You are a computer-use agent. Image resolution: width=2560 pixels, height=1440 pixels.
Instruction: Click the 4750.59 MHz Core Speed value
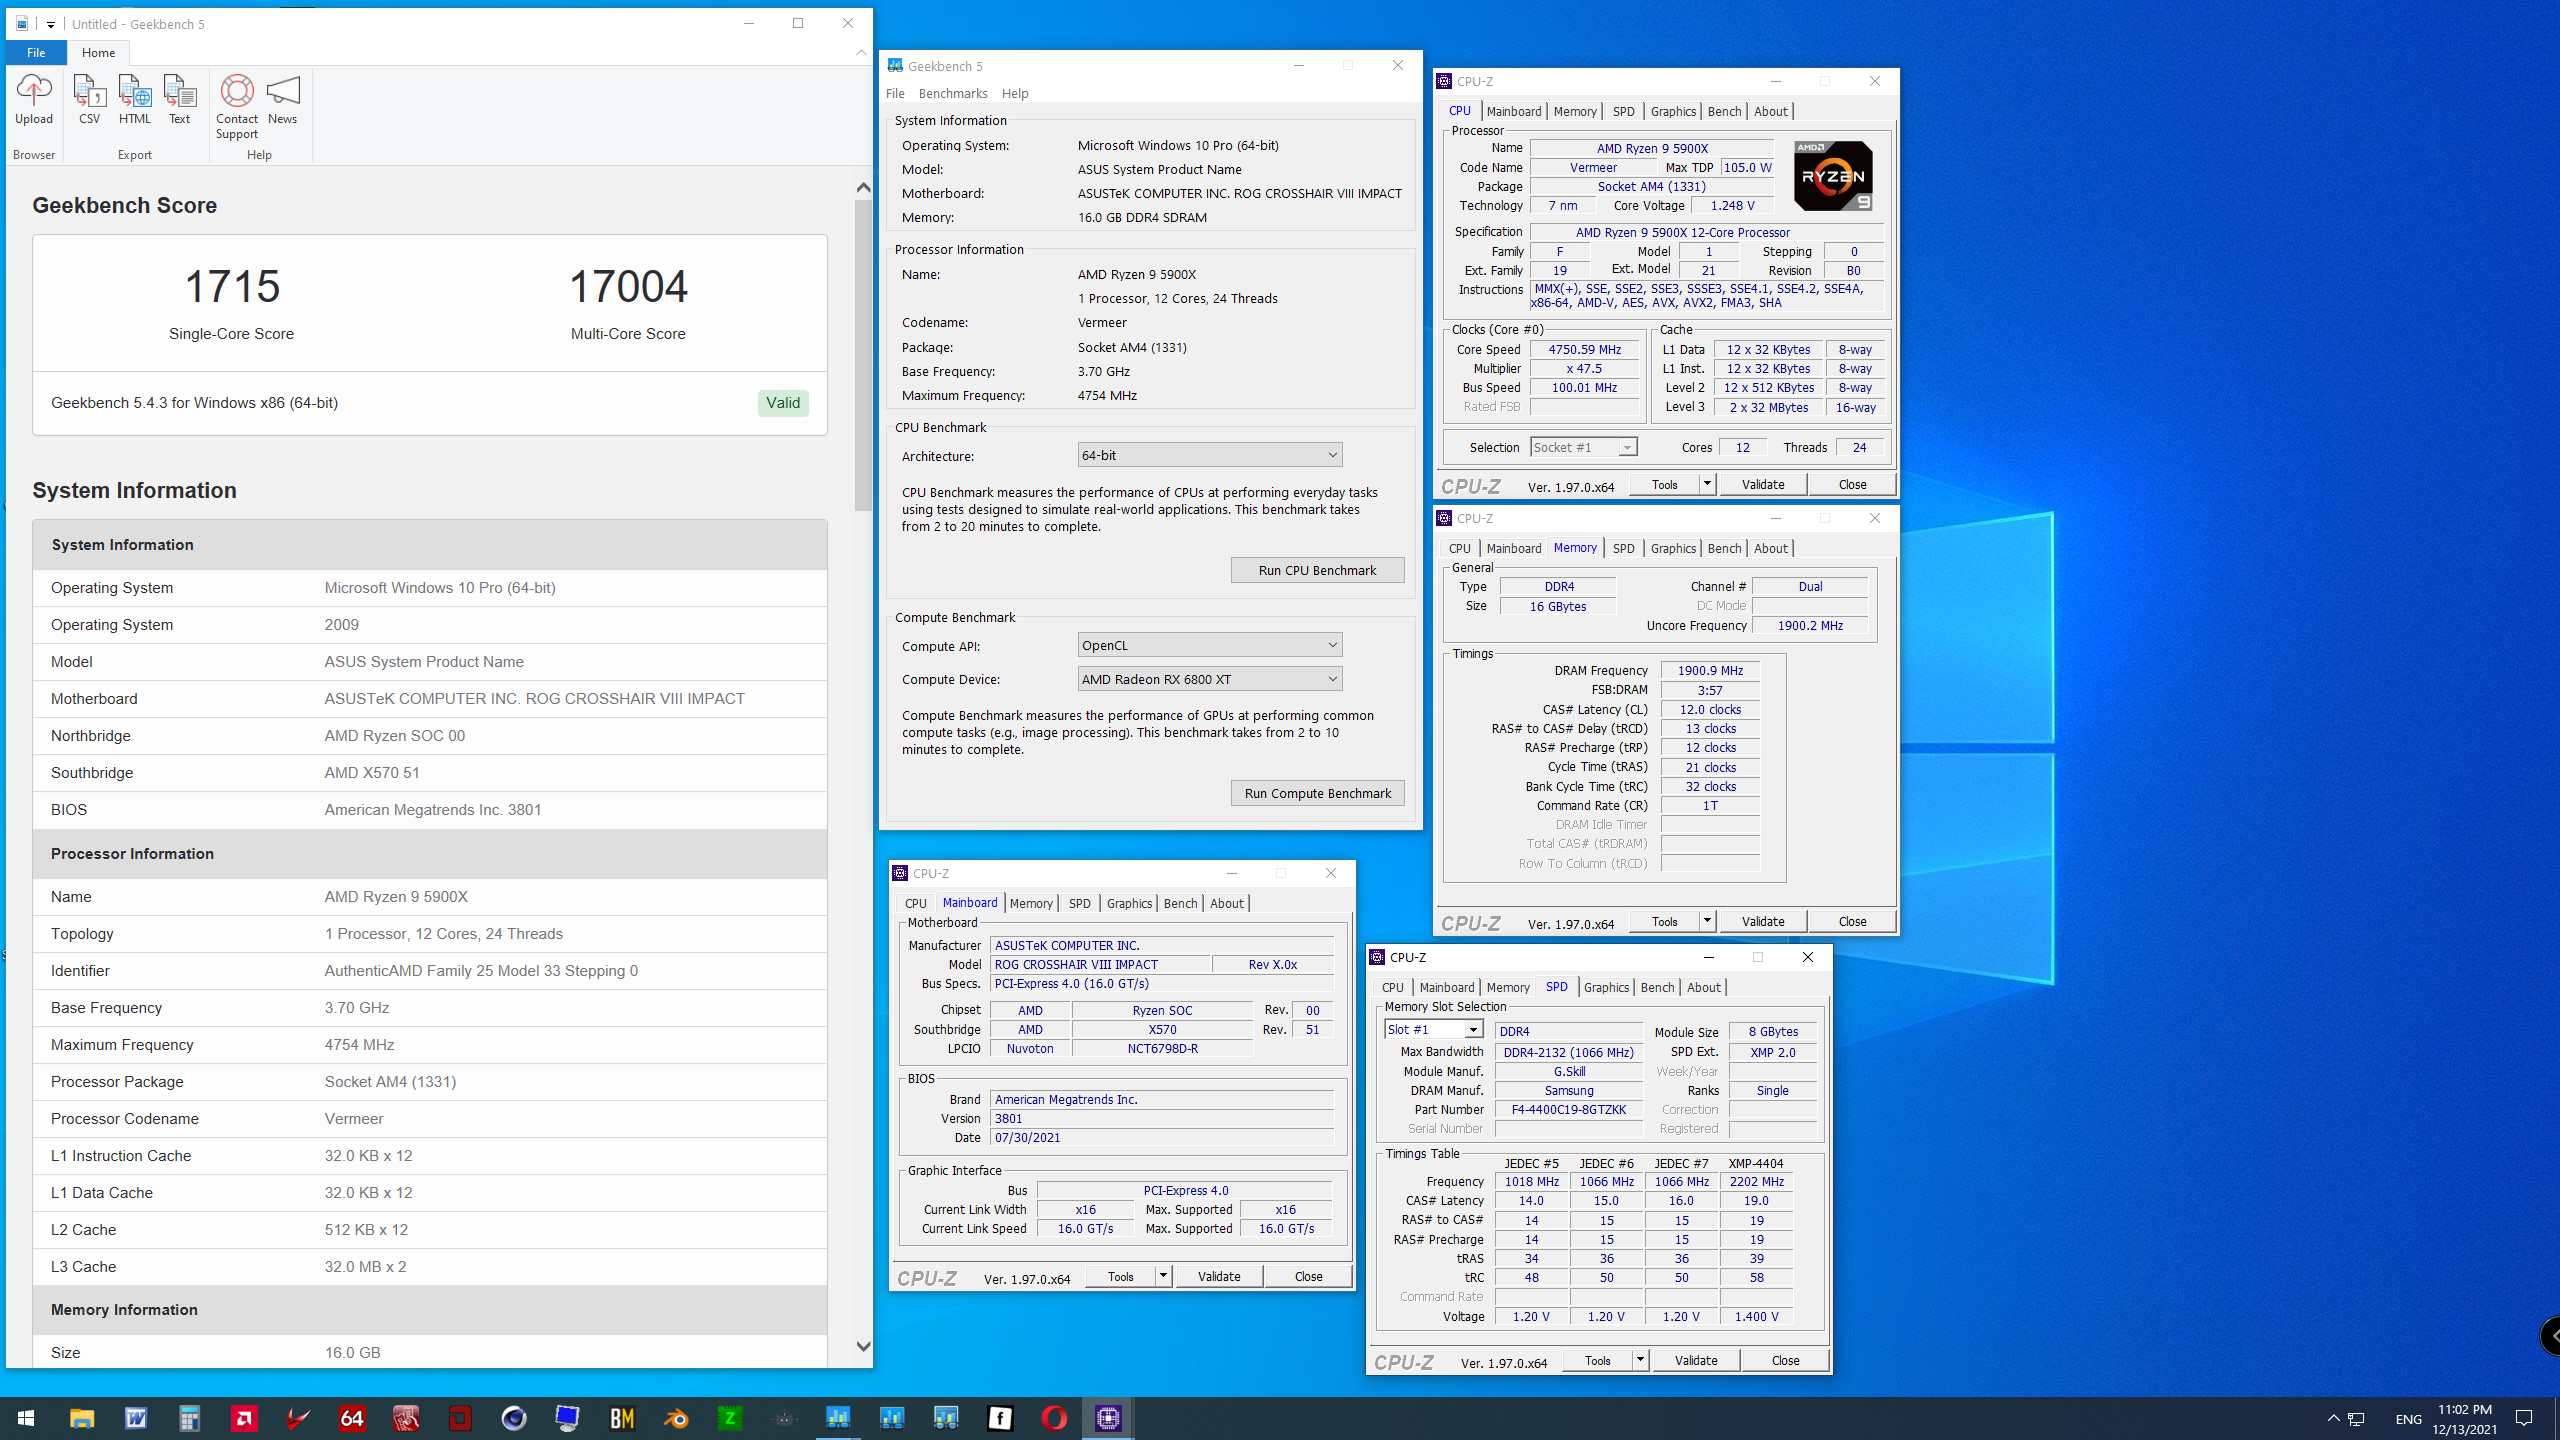(1584, 349)
